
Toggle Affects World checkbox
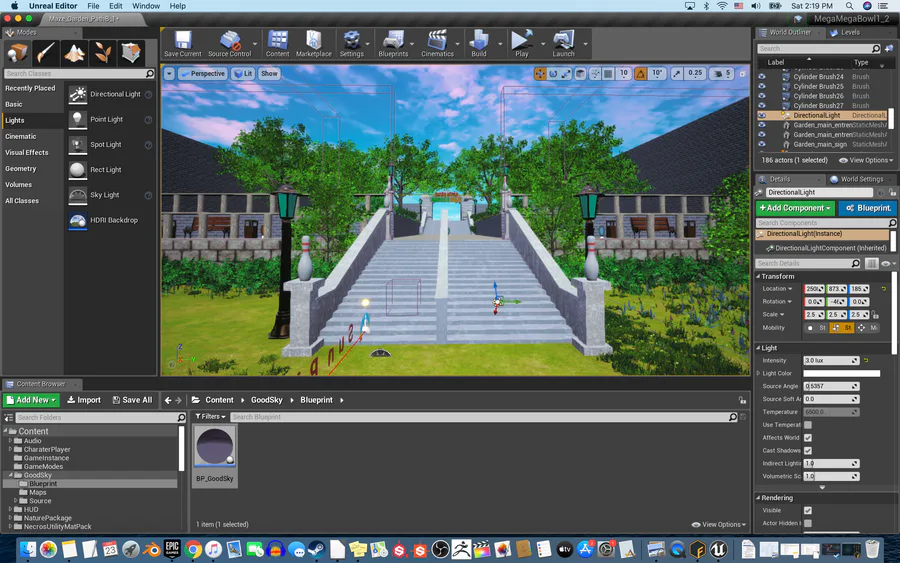(808, 438)
